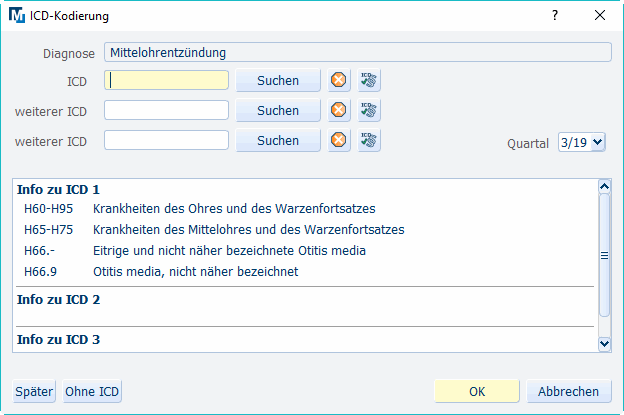Click Suchen next to the ICD field
624x415 pixels.
tap(278, 80)
